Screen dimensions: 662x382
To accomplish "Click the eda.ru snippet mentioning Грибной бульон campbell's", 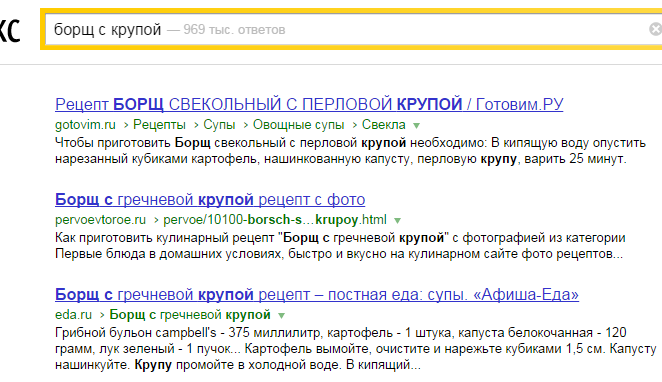I will (x=355, y=349).
